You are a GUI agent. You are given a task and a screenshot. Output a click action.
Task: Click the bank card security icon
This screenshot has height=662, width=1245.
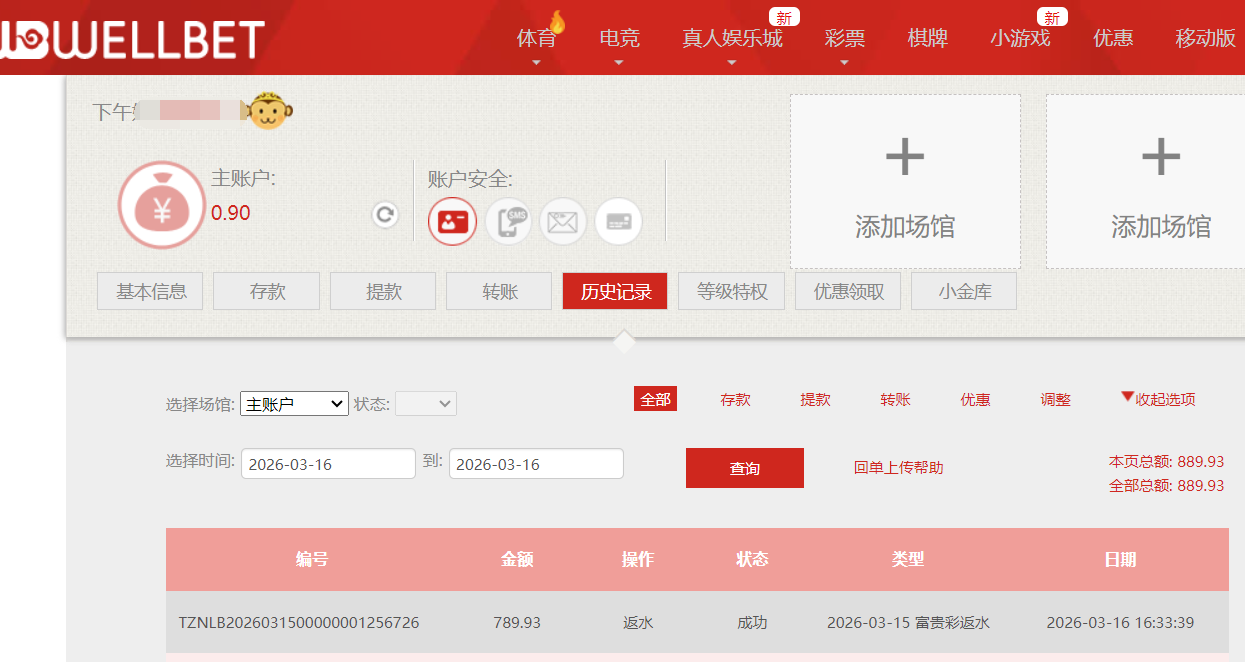click(617, 221)
